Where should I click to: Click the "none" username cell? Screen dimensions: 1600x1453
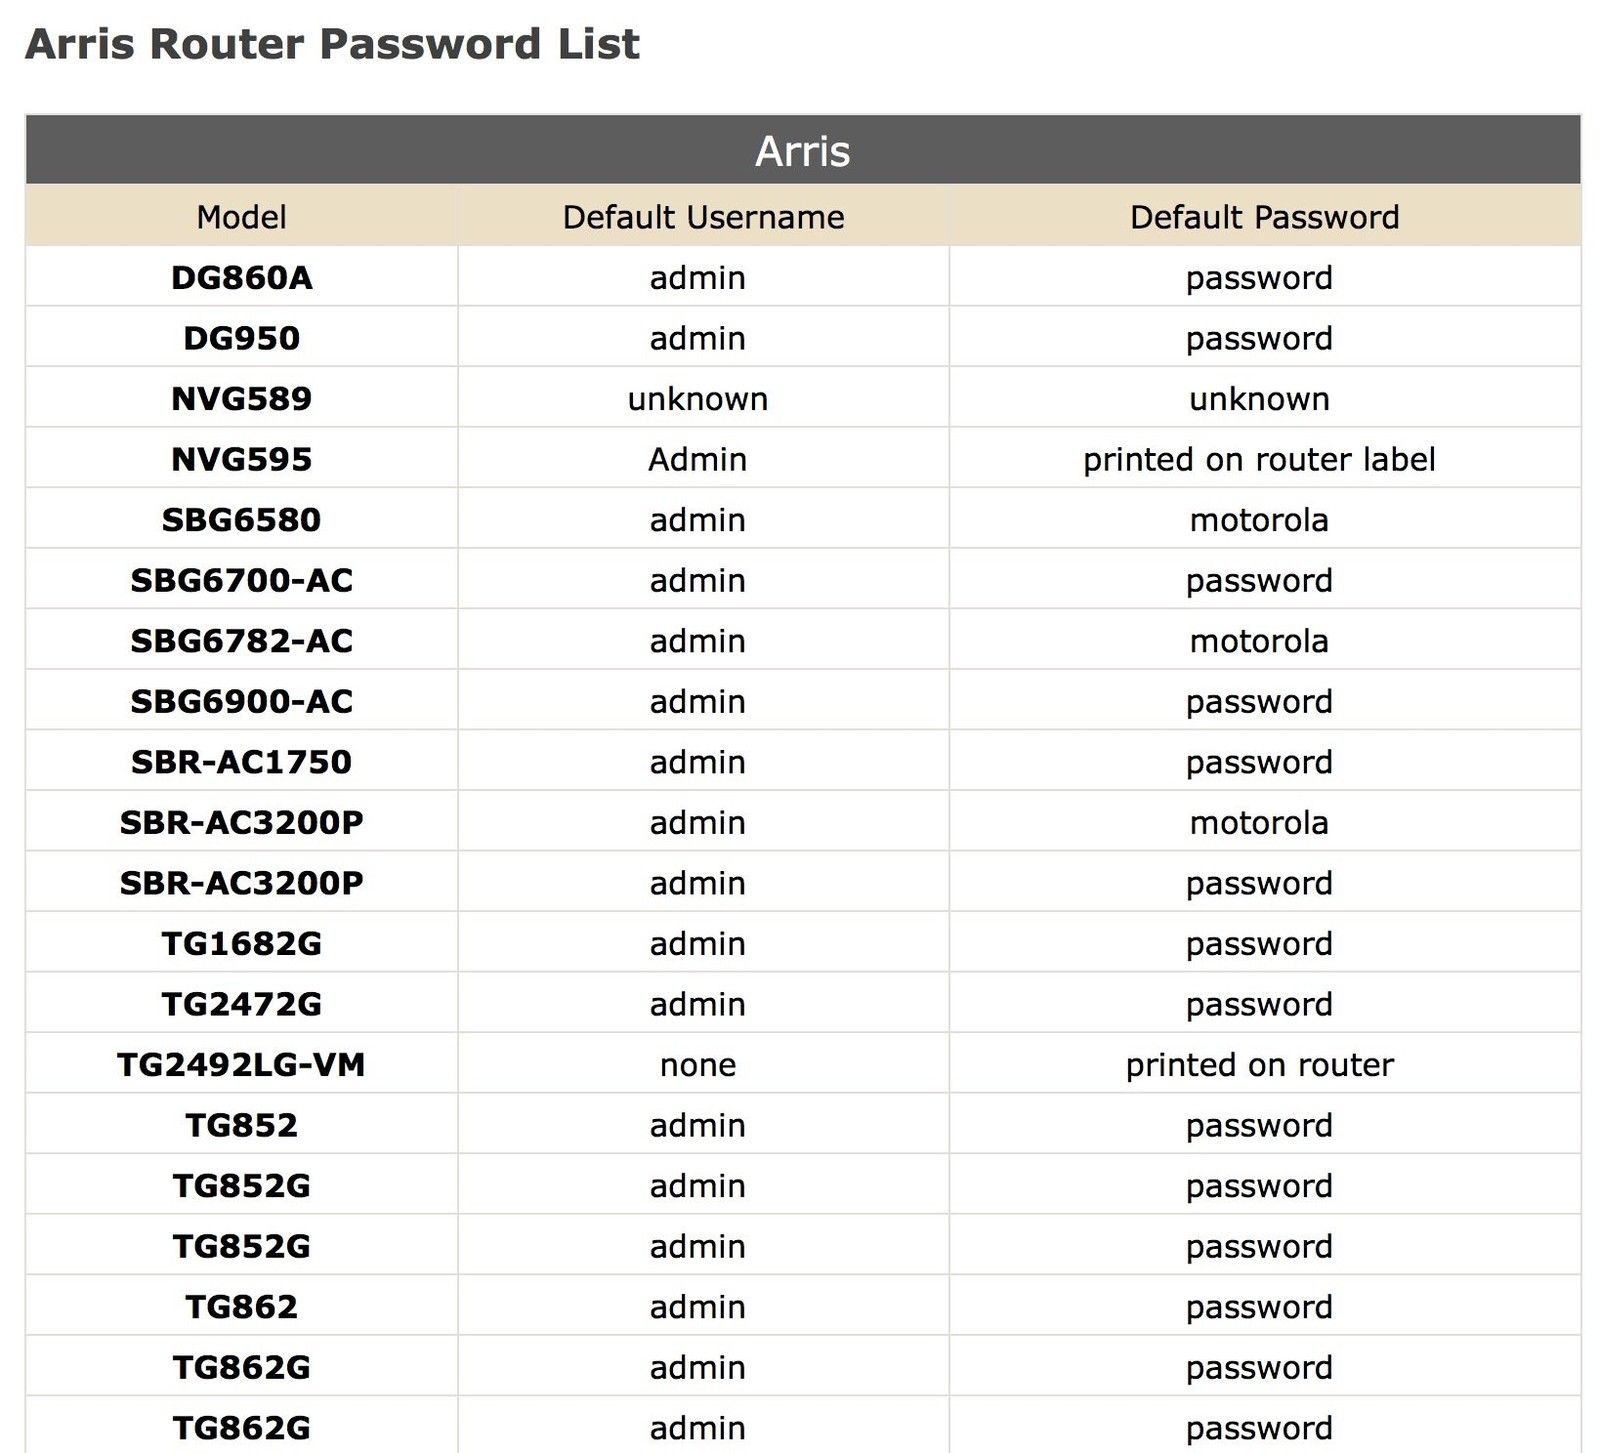tap(697, 1065)
